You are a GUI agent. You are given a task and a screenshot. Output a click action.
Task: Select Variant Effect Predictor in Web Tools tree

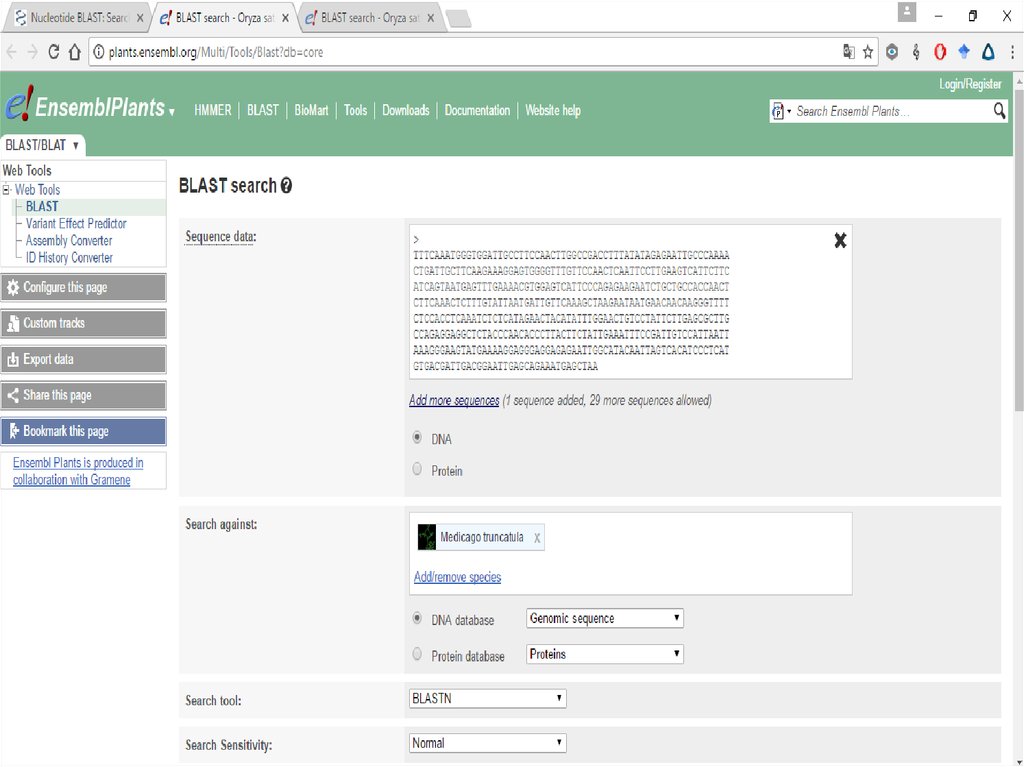pyautogui.click(x=76, y=224)
